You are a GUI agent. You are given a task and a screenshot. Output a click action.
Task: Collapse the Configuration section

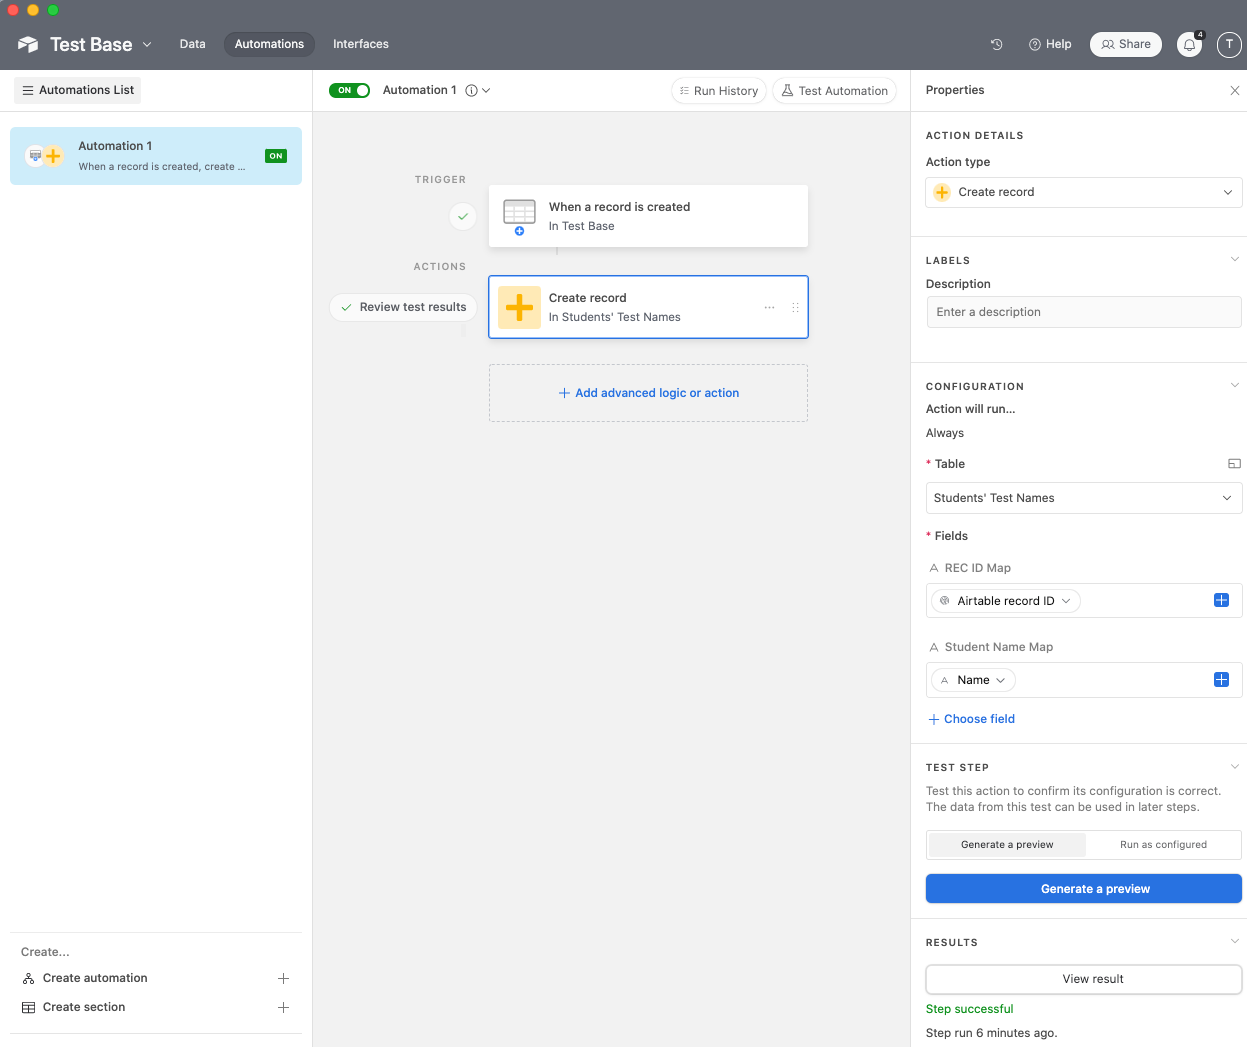click(1234, 385)
